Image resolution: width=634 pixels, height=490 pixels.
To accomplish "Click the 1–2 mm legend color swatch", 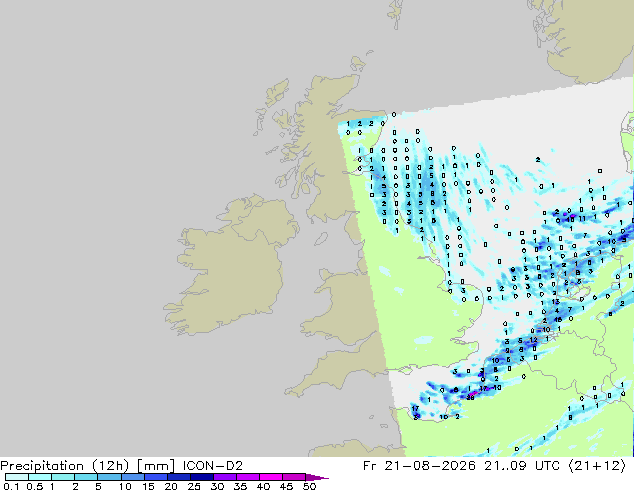I will [x=63, y=477].
